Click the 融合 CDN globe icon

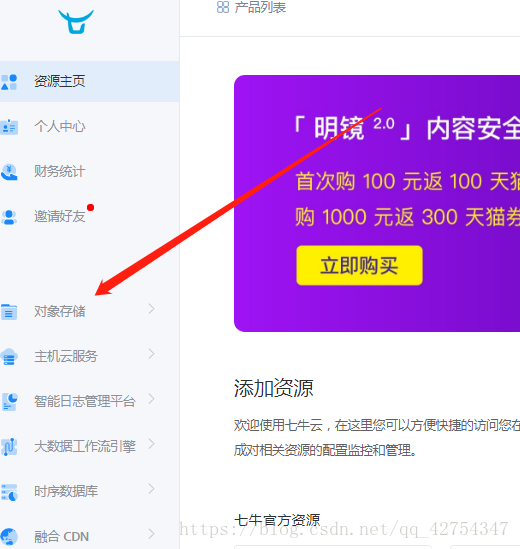pos(9,537)
